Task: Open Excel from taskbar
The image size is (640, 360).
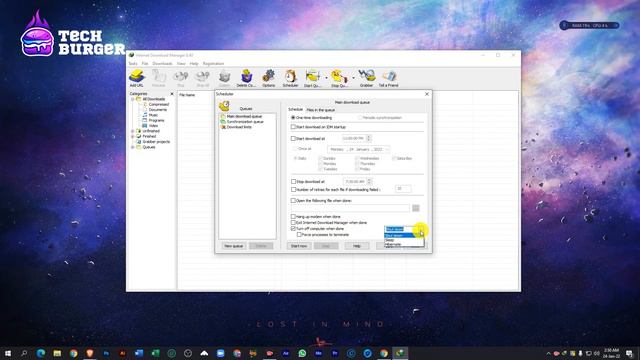Action: [x=155, y=353]
